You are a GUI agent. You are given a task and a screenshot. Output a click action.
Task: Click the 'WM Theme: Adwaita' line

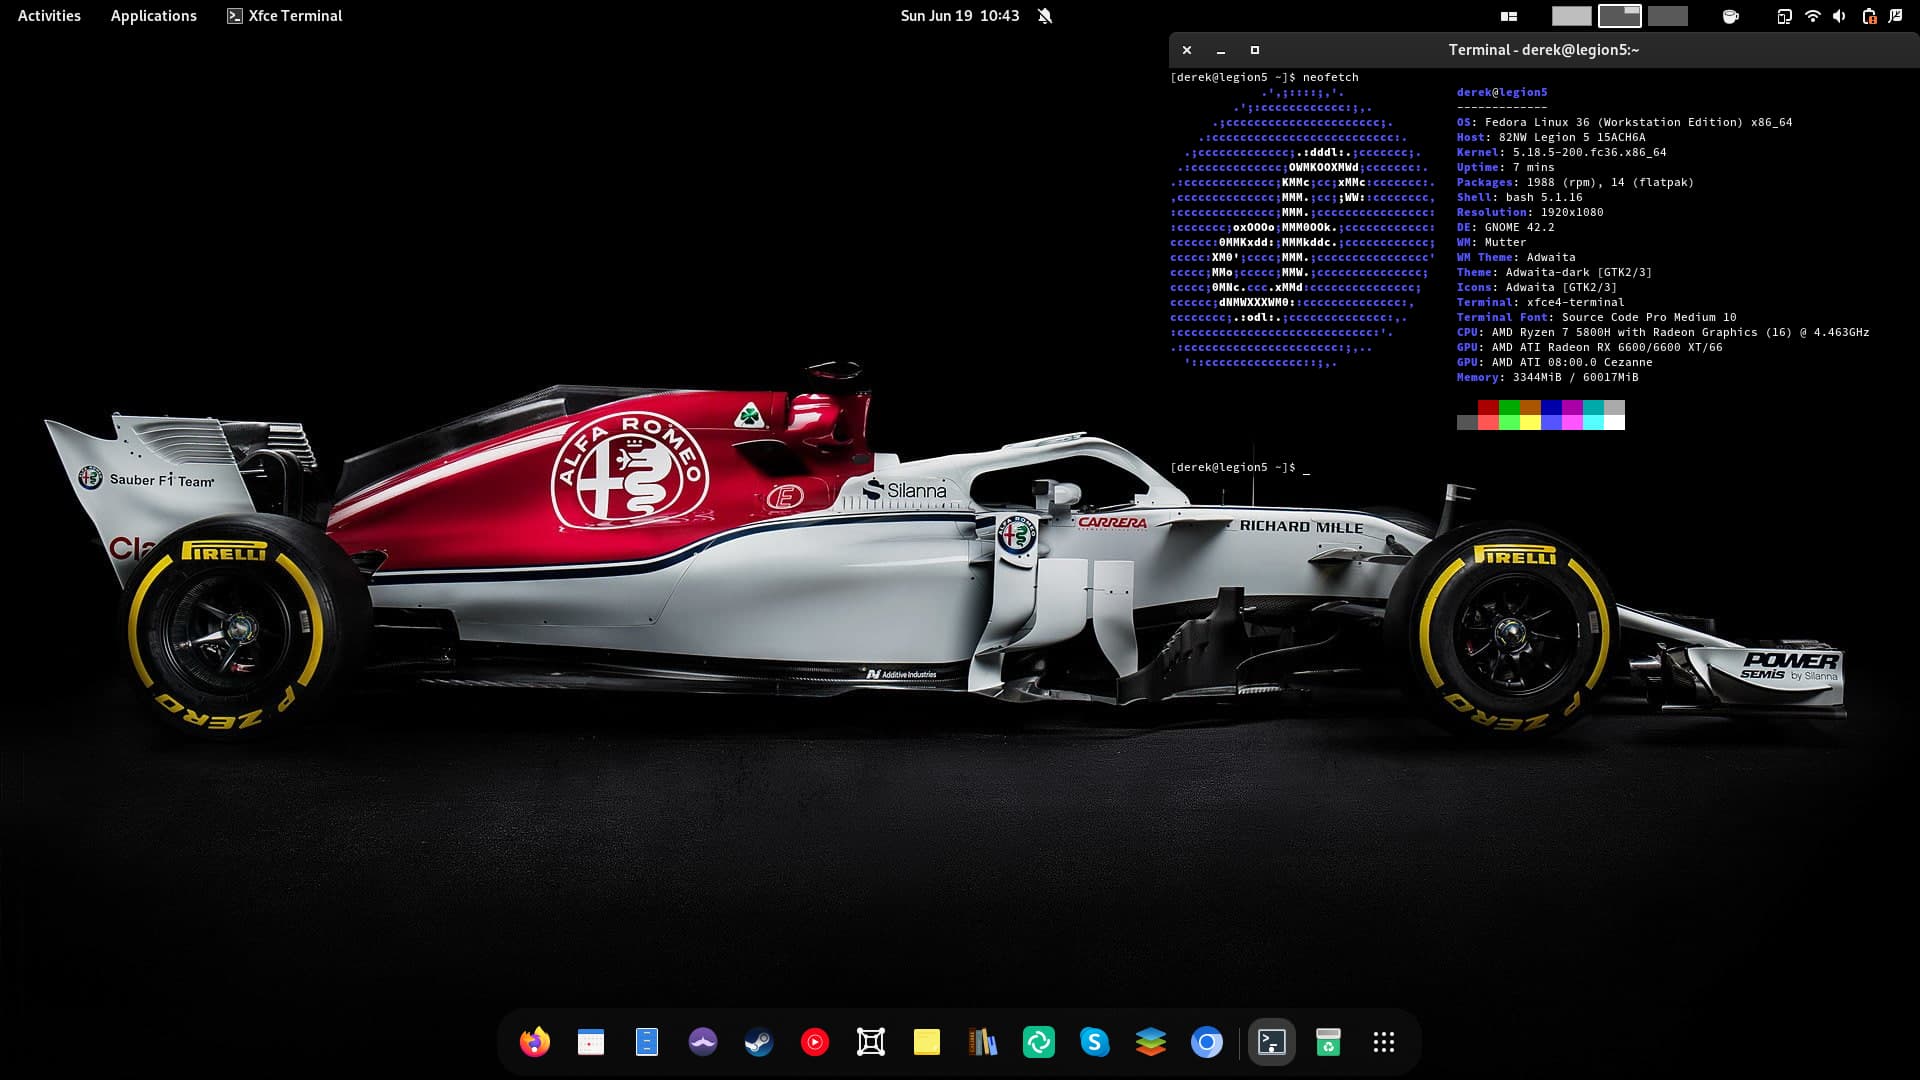coord(1516,257)
